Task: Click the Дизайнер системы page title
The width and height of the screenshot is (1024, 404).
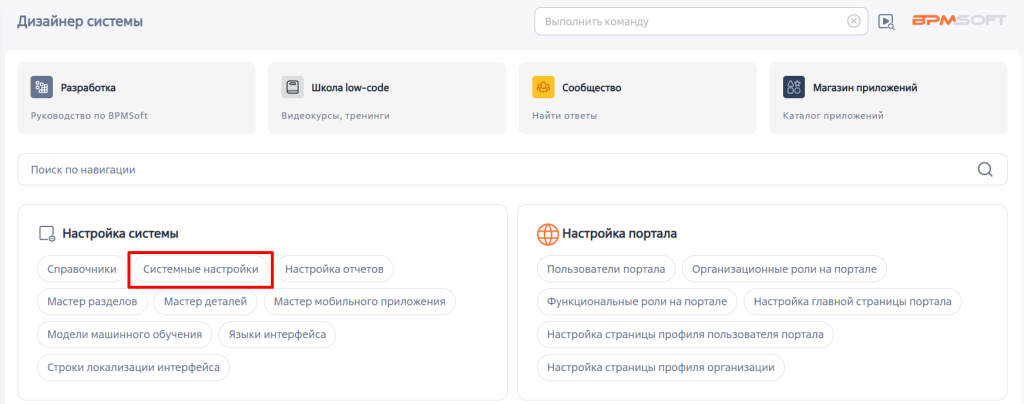Action: [x=80, y=21]
